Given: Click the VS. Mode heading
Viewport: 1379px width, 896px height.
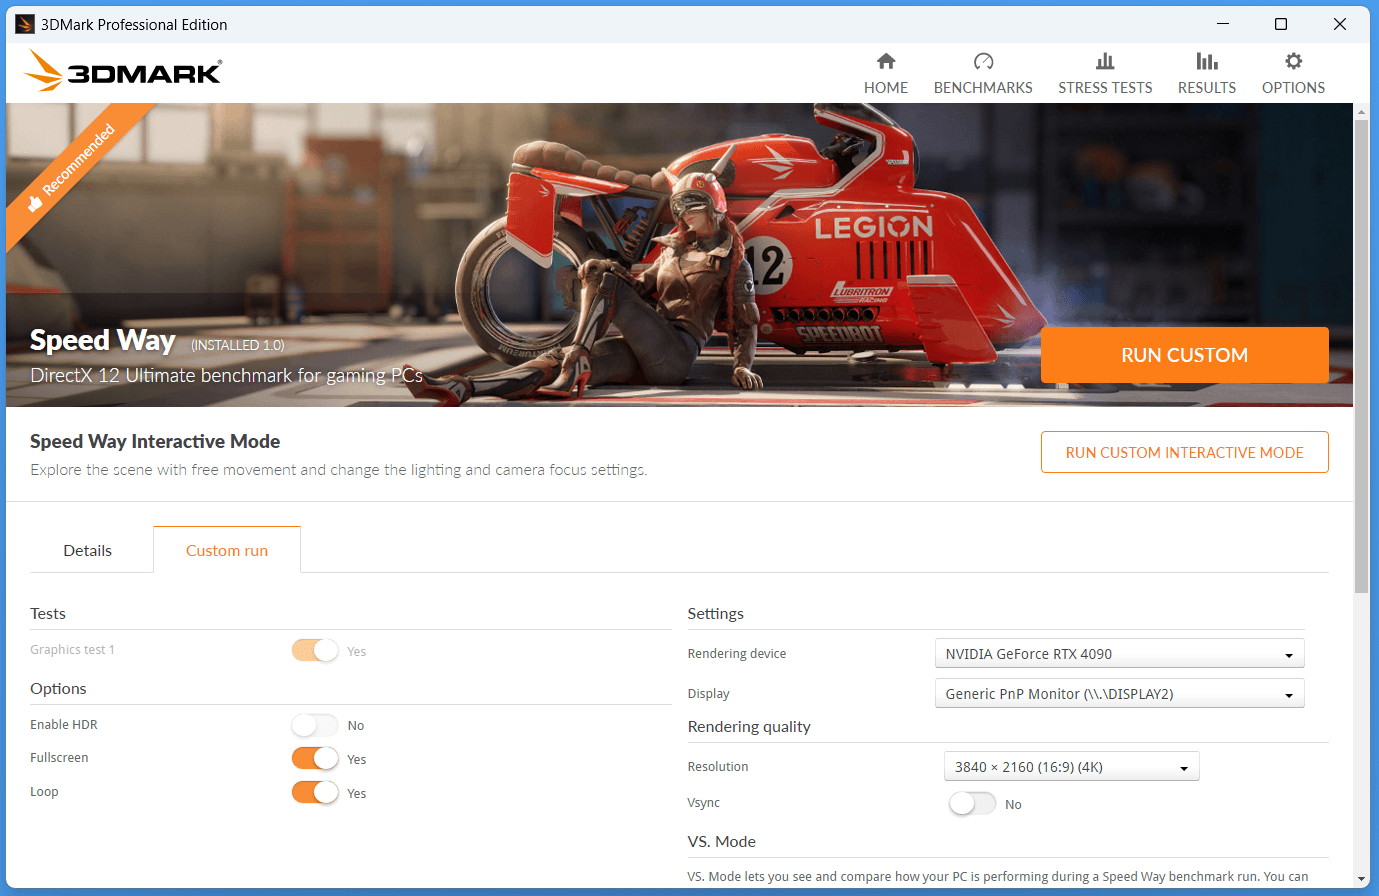Looking at the screenshot, I should pos(722,842).
